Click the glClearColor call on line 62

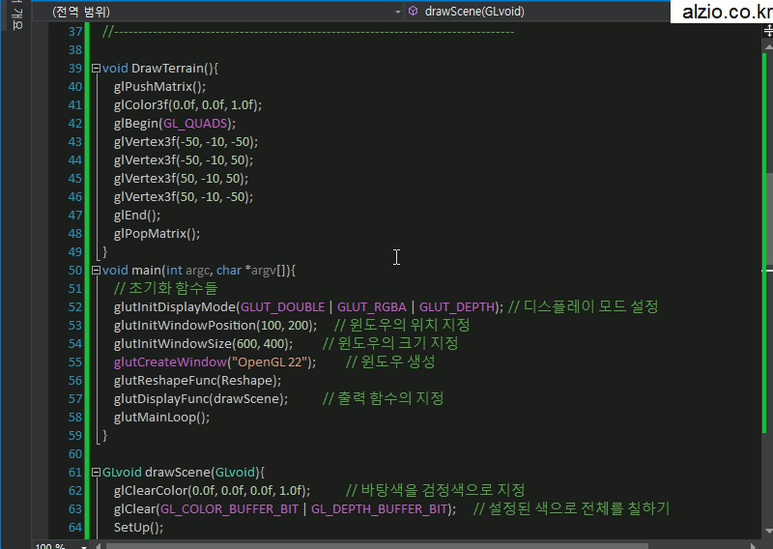[212, 491]
